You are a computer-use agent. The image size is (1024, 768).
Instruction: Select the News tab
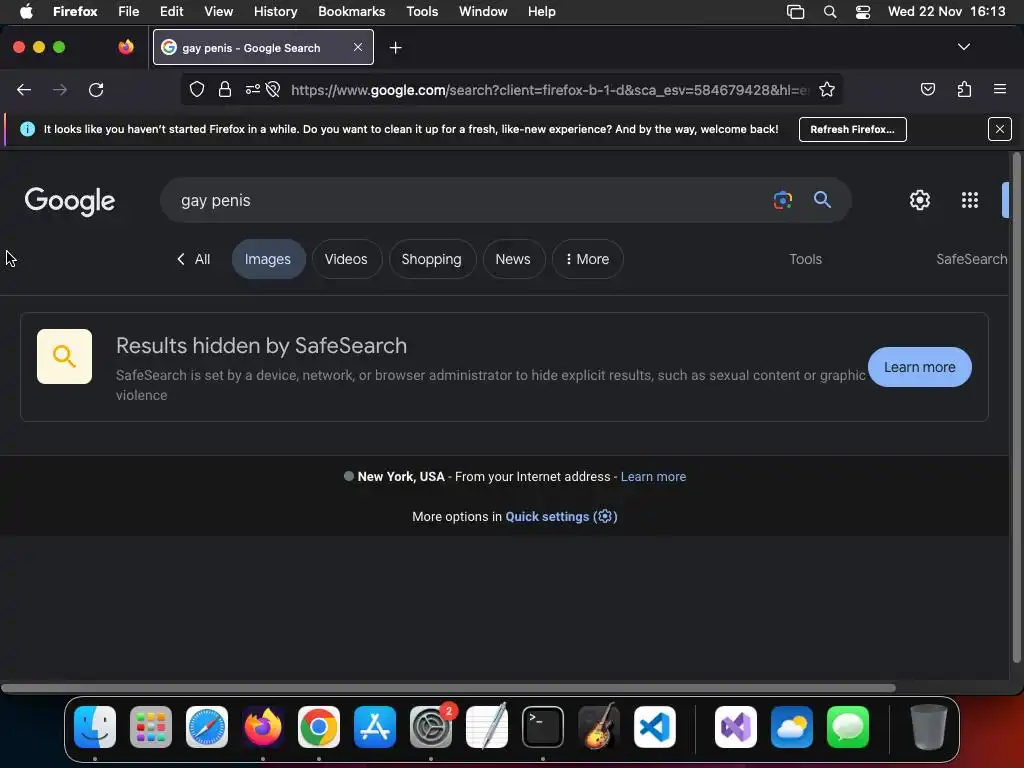513,259
